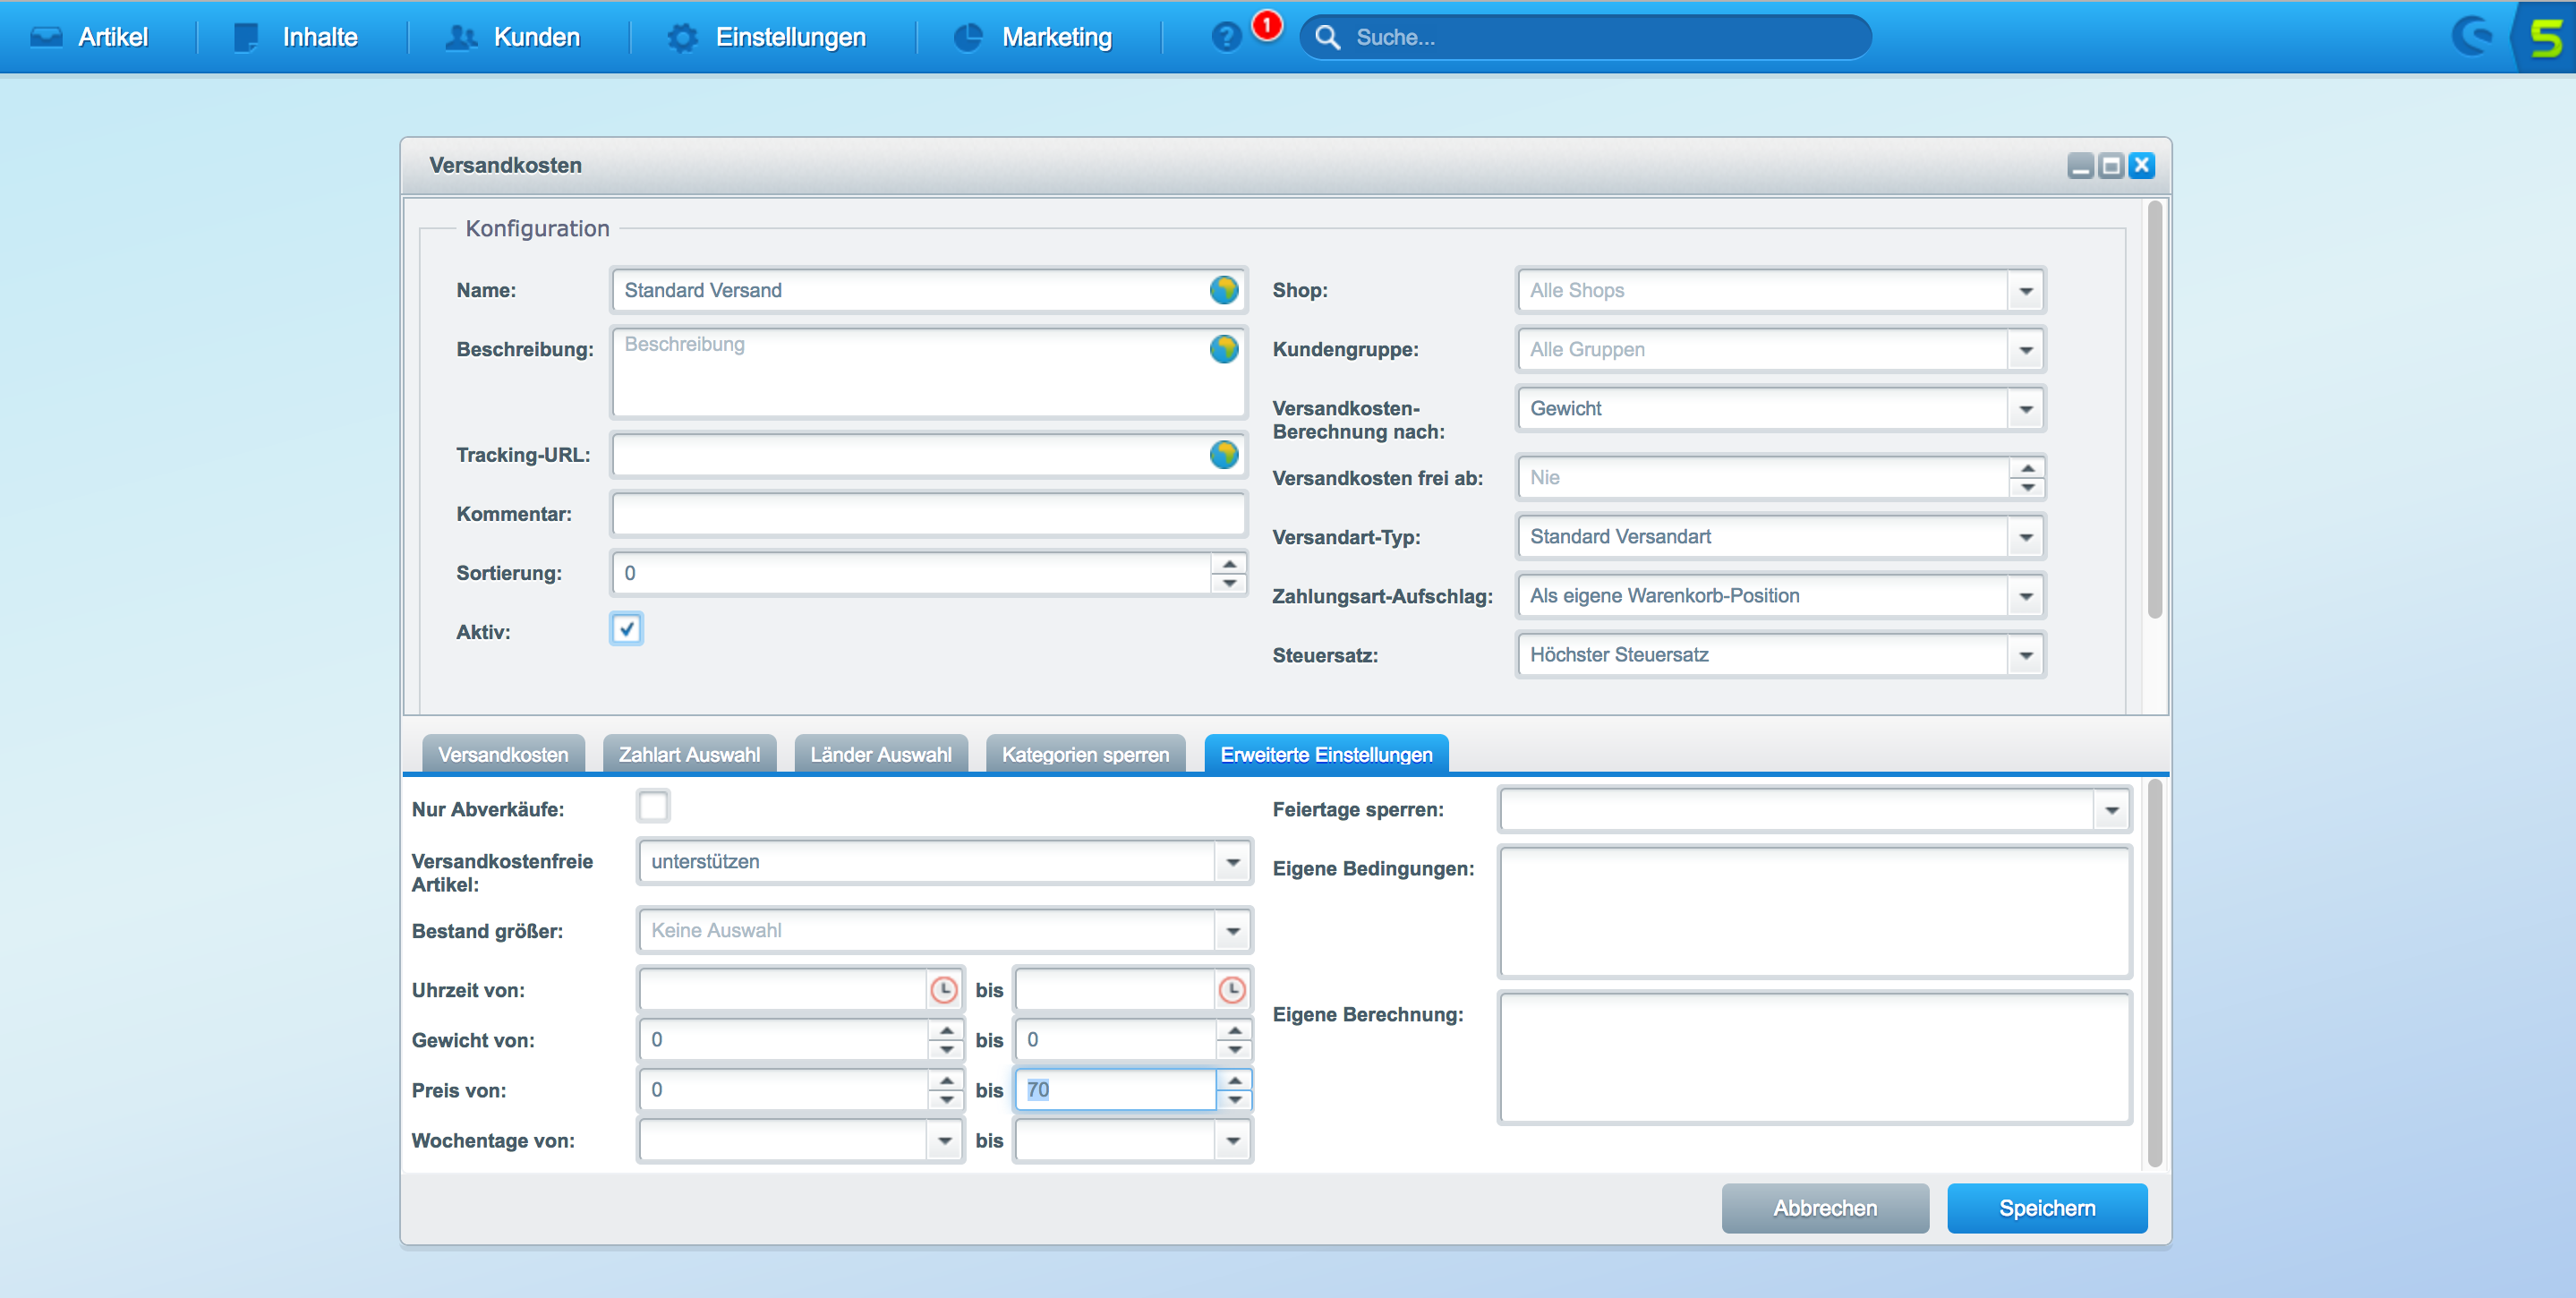This screenshot has height=1298, width=2576.
Task: Open the Steuersatz dropdown
Action: click(2026, 655)
